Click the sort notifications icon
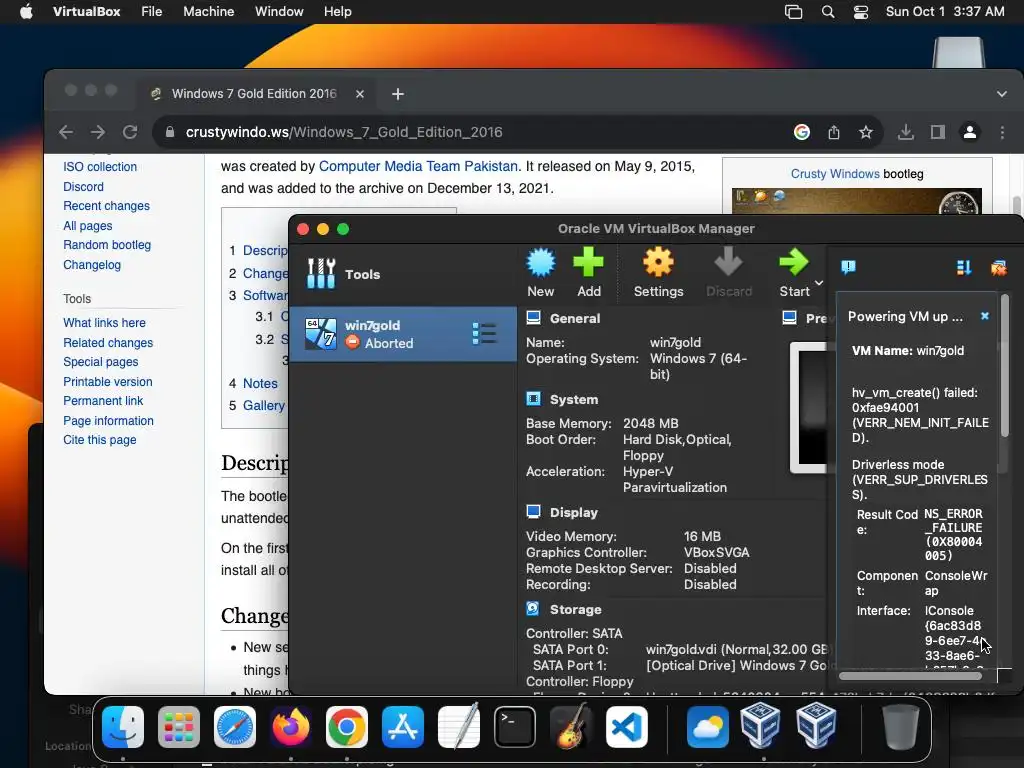 964,267
